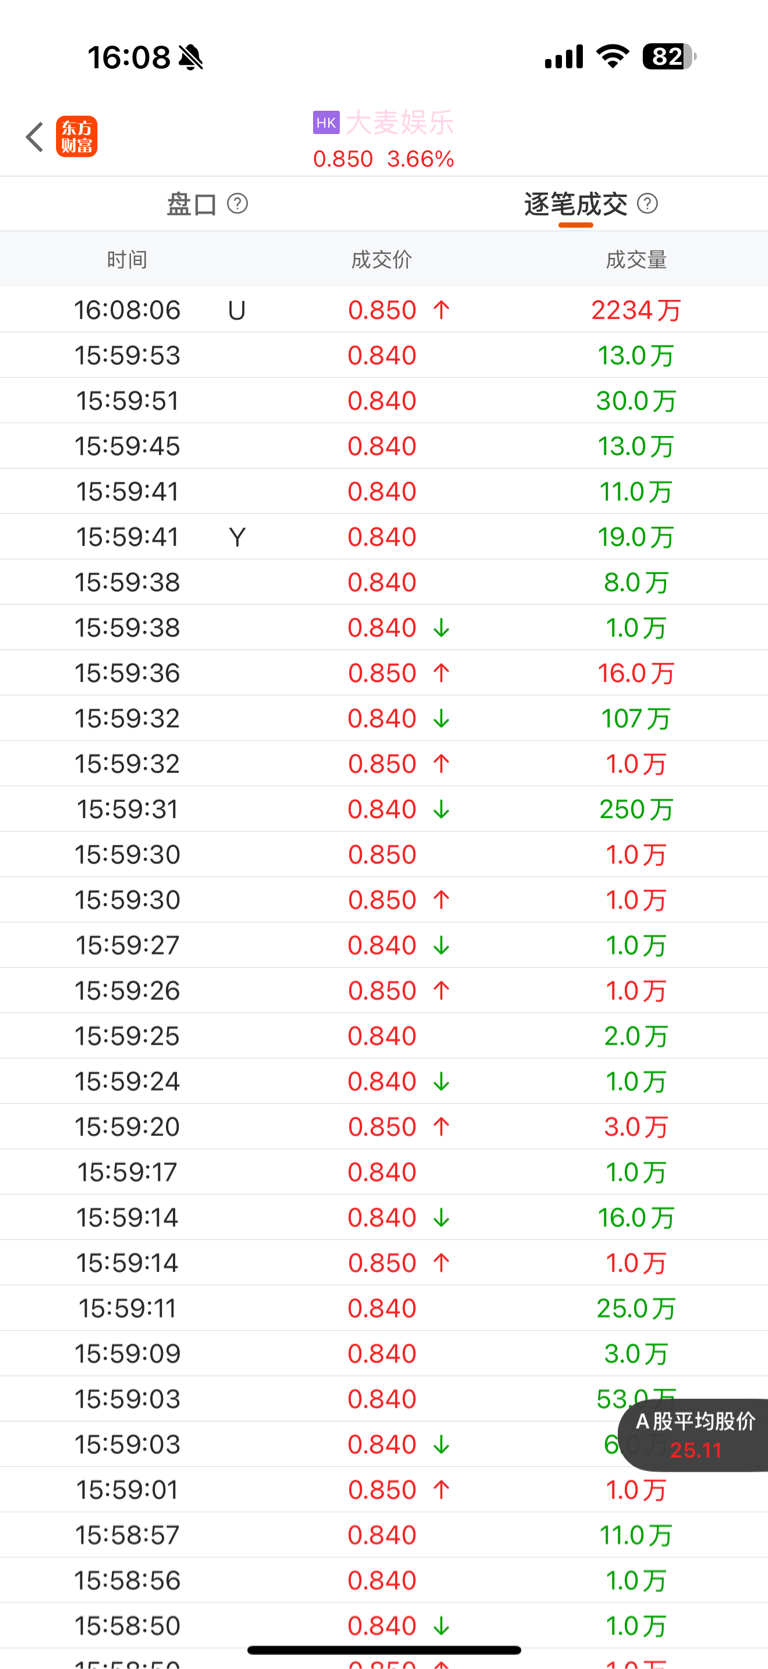Select the 逐笔成交 tab
The height and width of the screenshot is (1669, 768).
click(x=575, y=204)
